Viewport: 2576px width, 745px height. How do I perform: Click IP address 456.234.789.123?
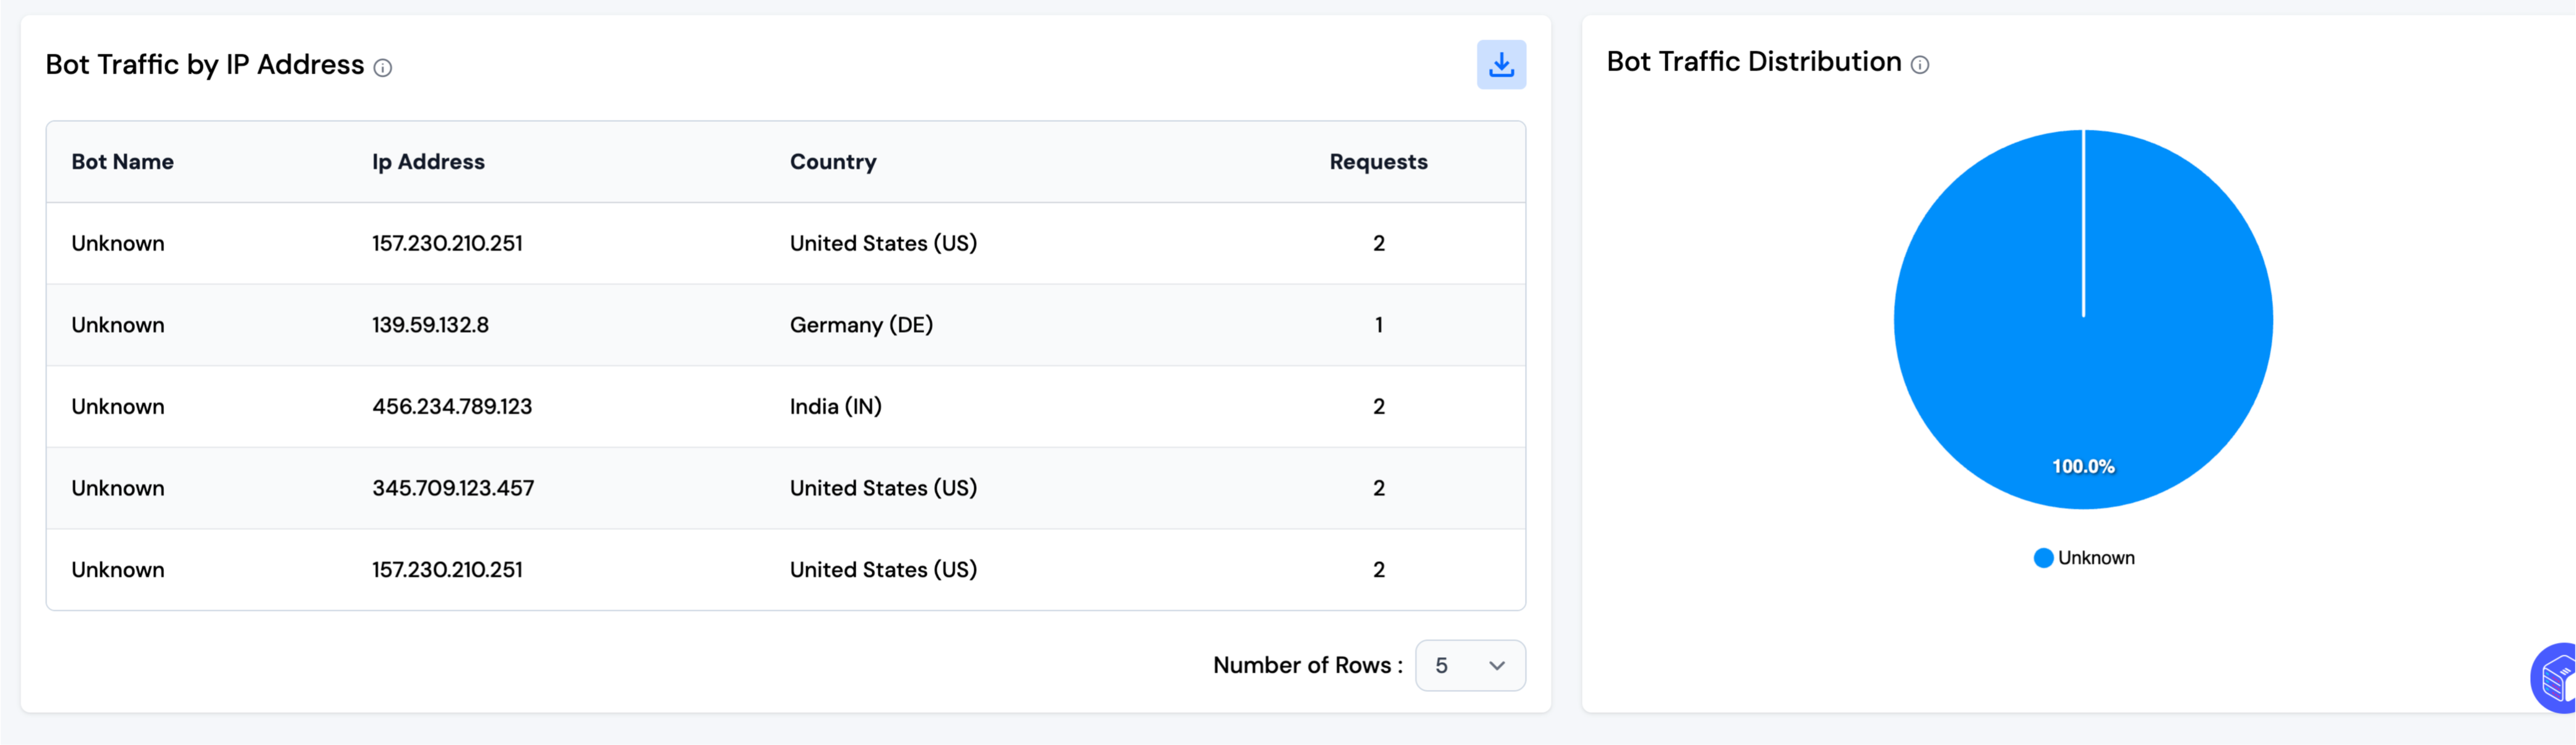pyautogui.click(x=452, y=407)
